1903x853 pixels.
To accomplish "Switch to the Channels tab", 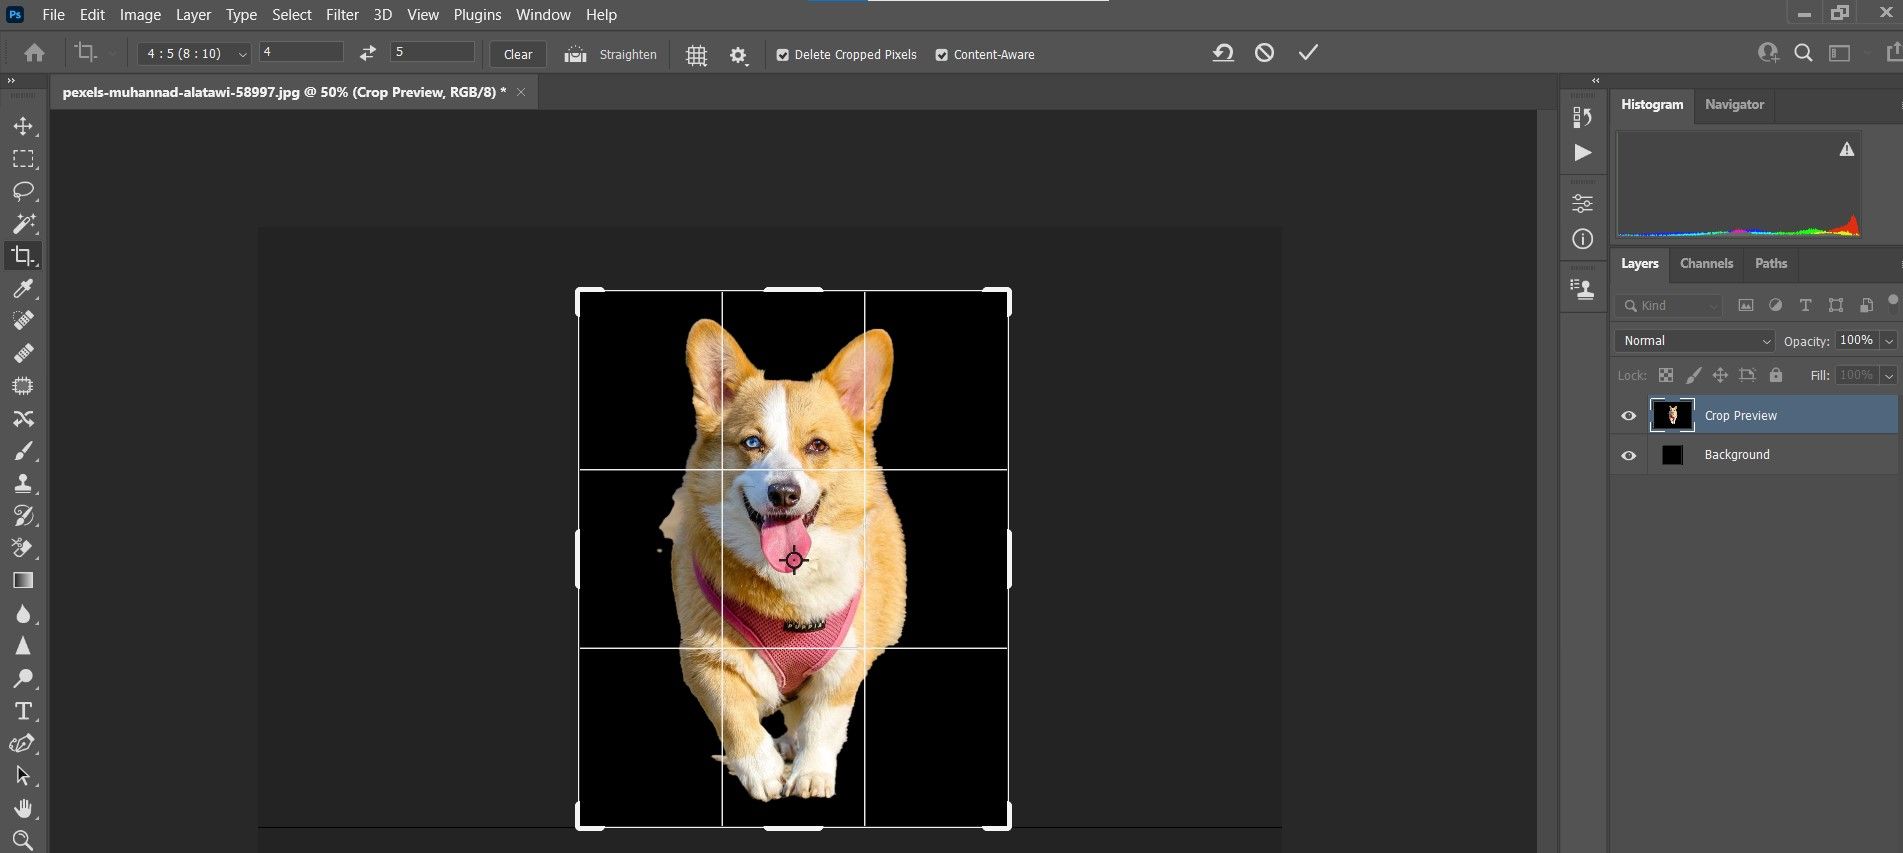I will [x=1706, y=264].
